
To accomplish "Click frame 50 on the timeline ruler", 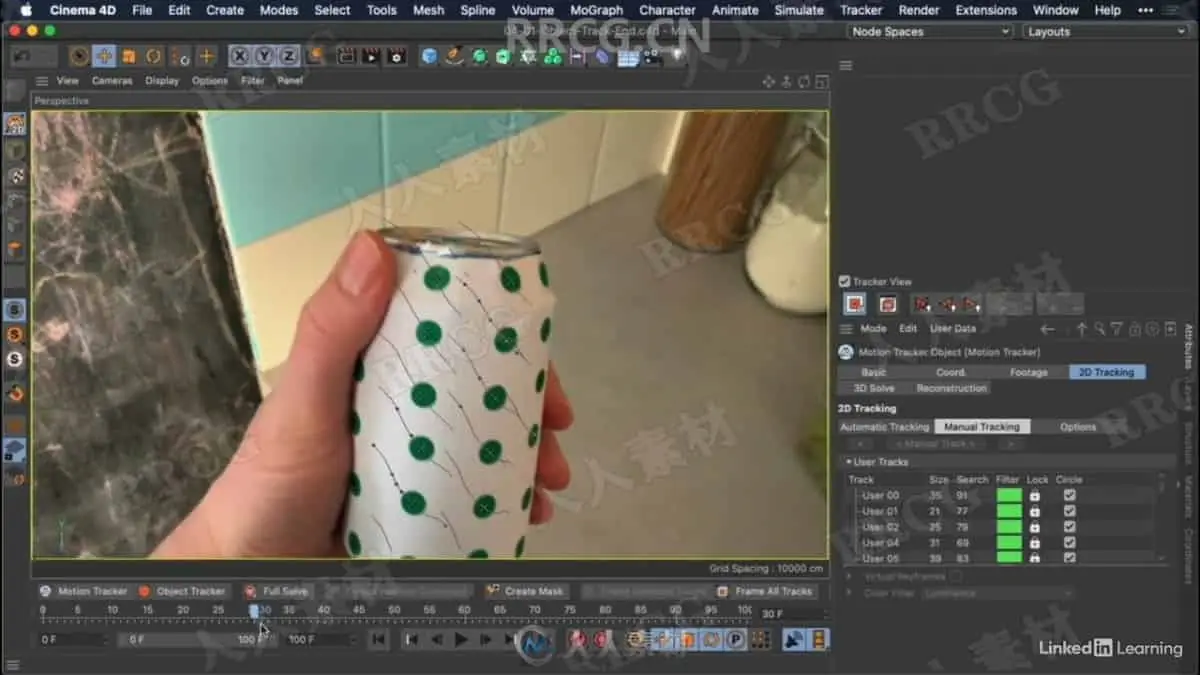I will 394,610.
